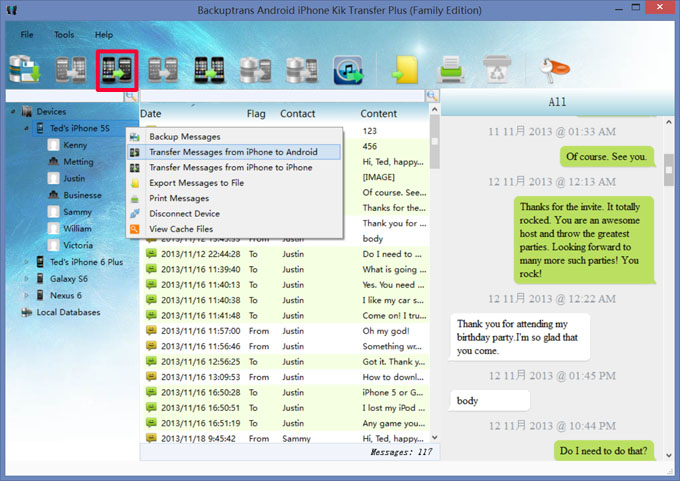680x481 pixels.
Task: Click the device tree search field
Action: tap(65, 96)
